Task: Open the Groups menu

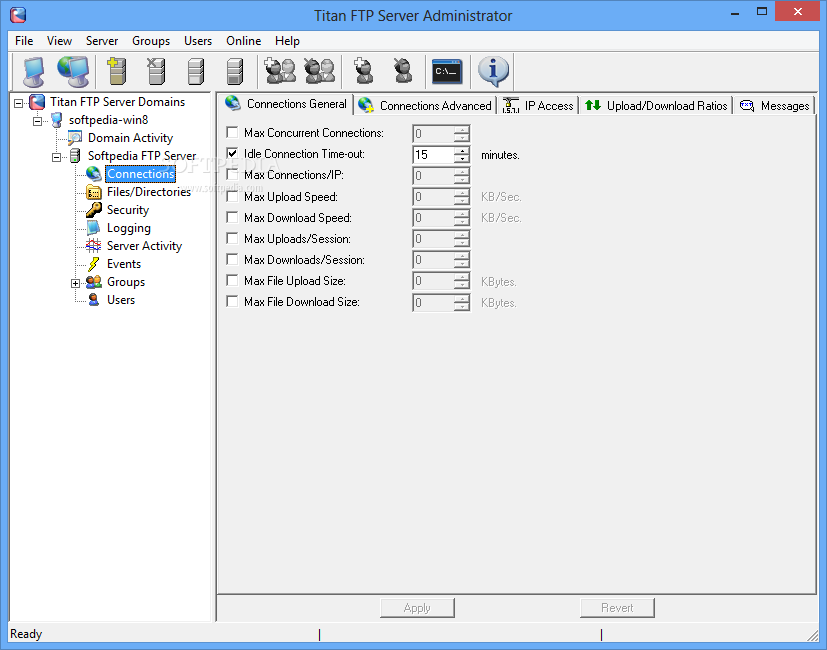Action: [151, 41]
